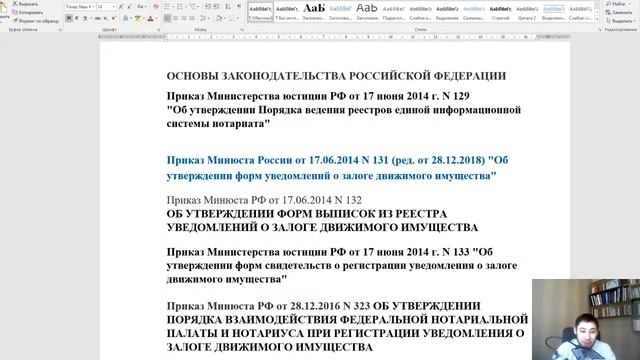Apply the Подзаголовок style
Viewport: 640px width, 360px height.
[x=393, y=12]
